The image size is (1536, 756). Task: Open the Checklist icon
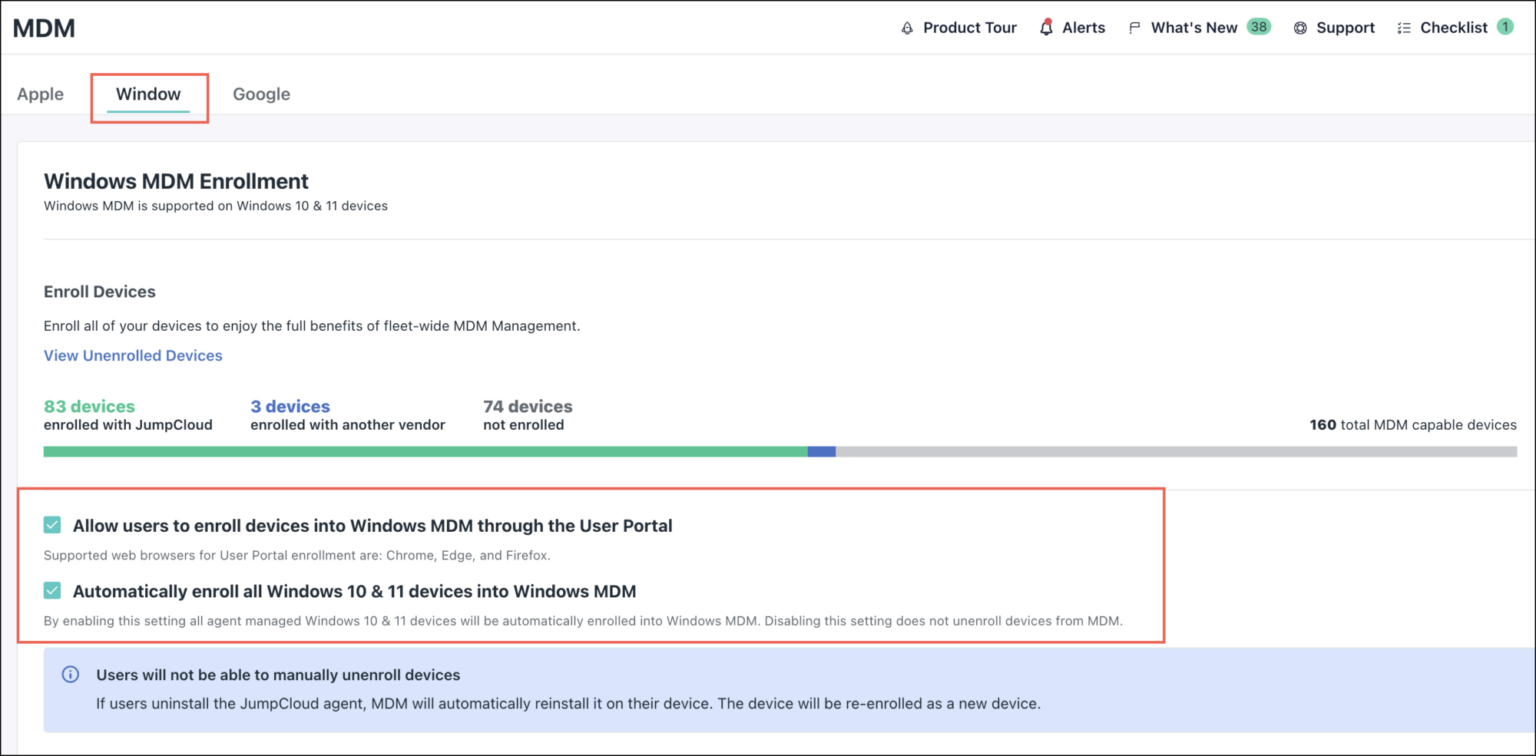1403,27
